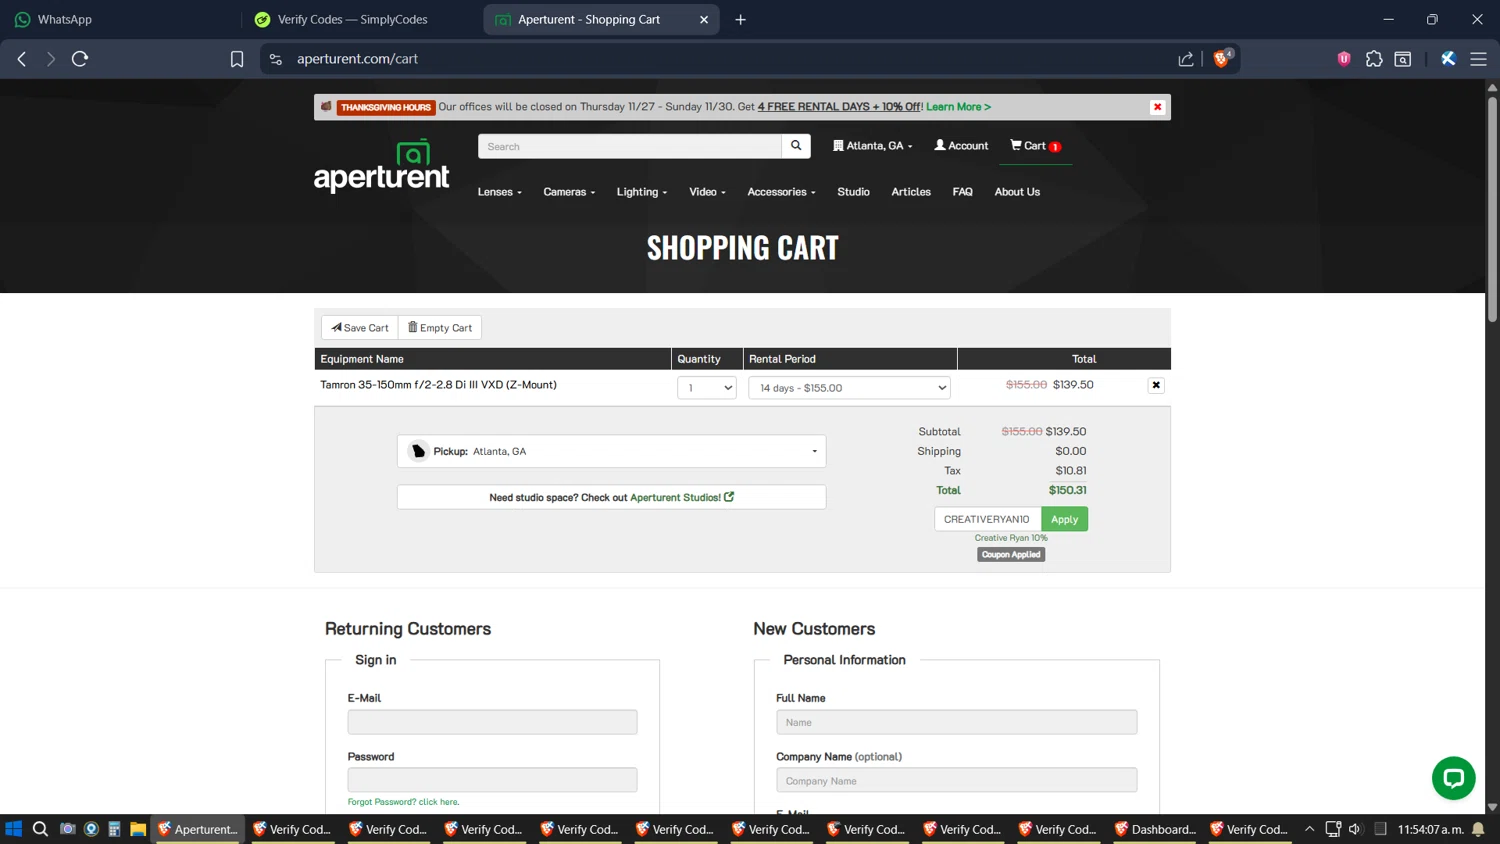Switch to the WhatsApp tab

tap(120, 19)
